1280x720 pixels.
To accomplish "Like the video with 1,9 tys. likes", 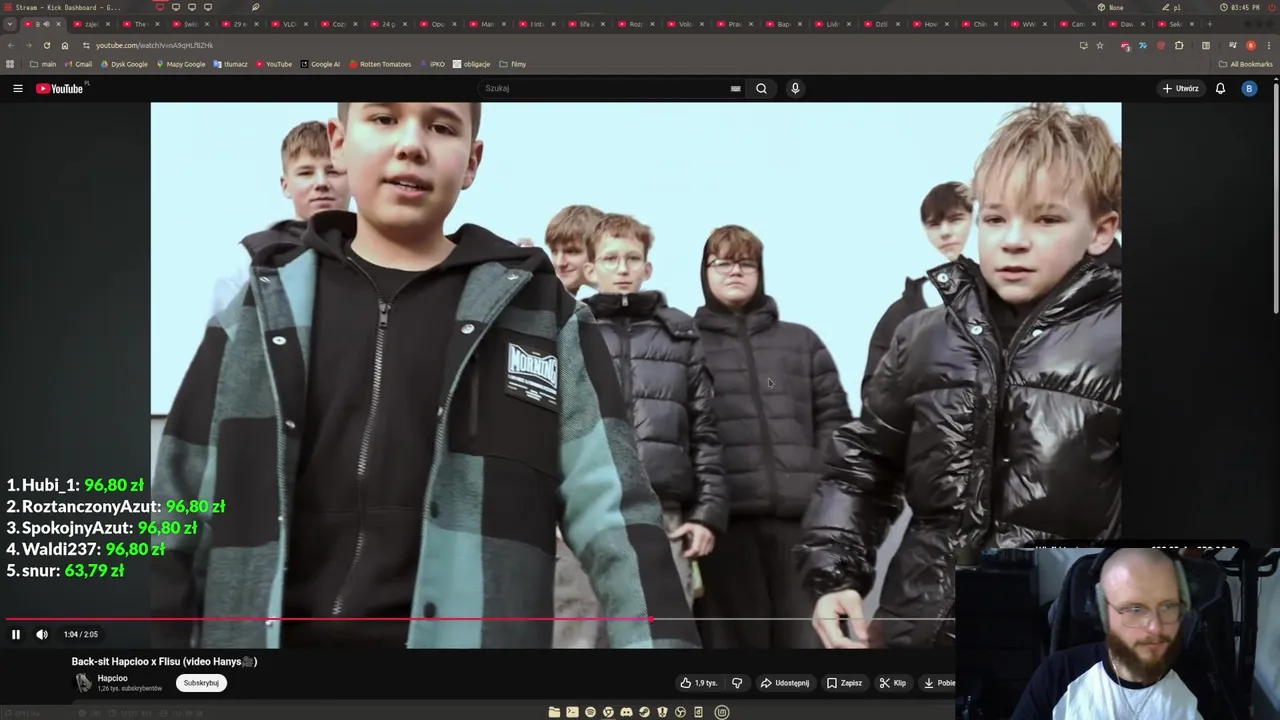I will click(699, 683).
